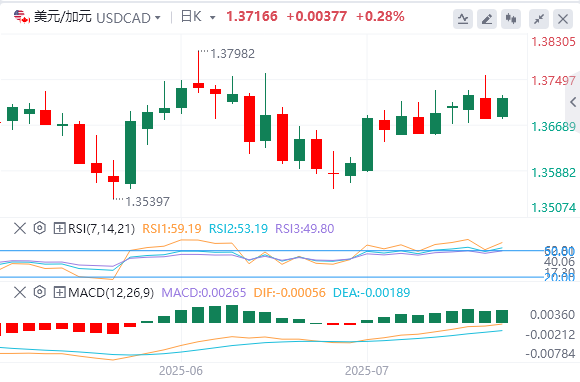Click the 1.36689 price axis label
This screenshot has width=580, height=382.
click(x=554, y=127)
